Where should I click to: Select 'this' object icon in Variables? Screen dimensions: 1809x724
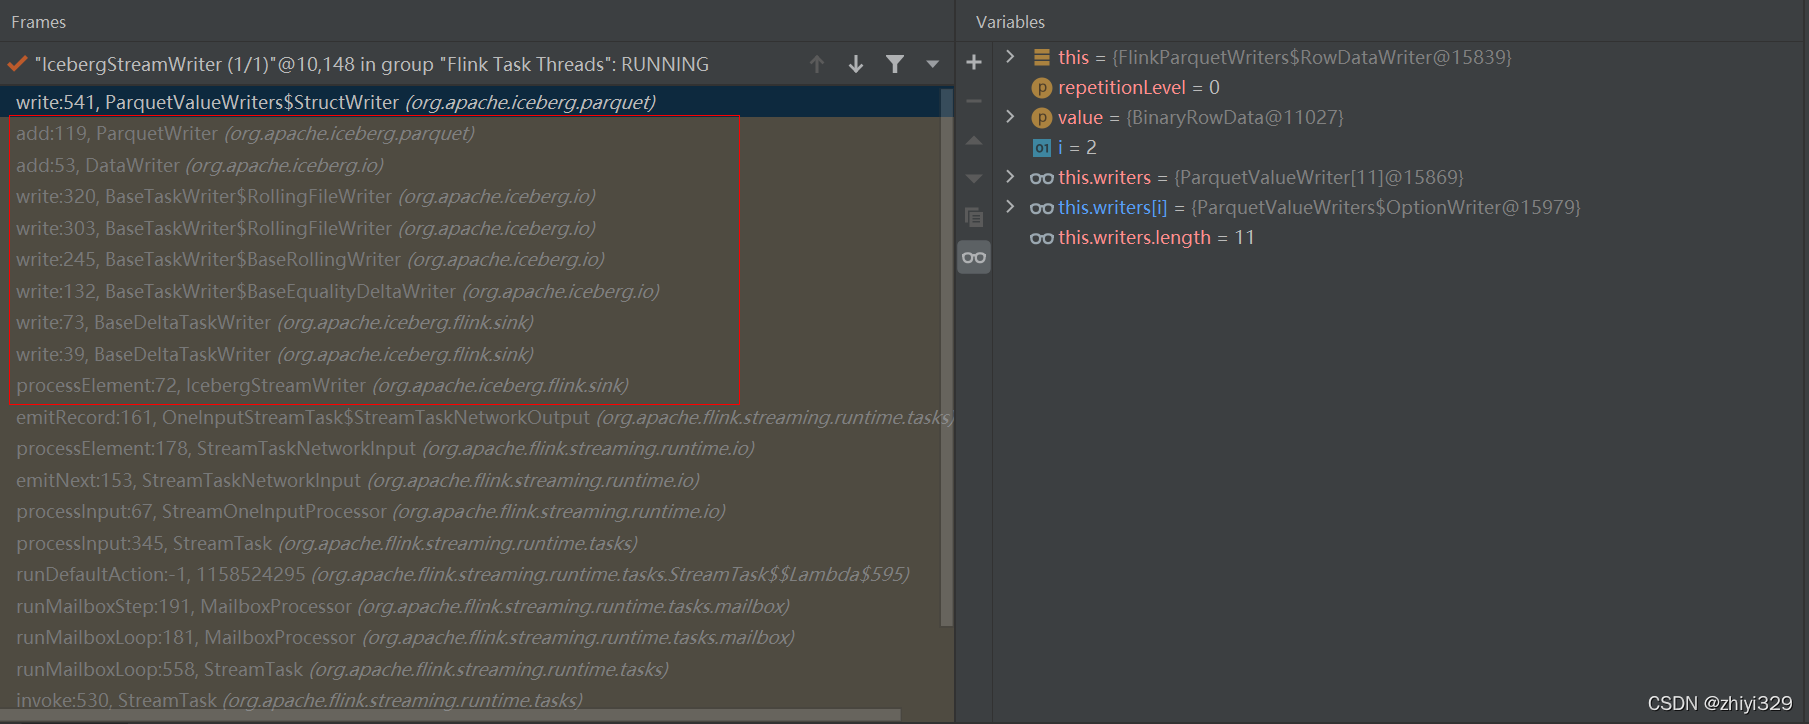coord(1042,58)
